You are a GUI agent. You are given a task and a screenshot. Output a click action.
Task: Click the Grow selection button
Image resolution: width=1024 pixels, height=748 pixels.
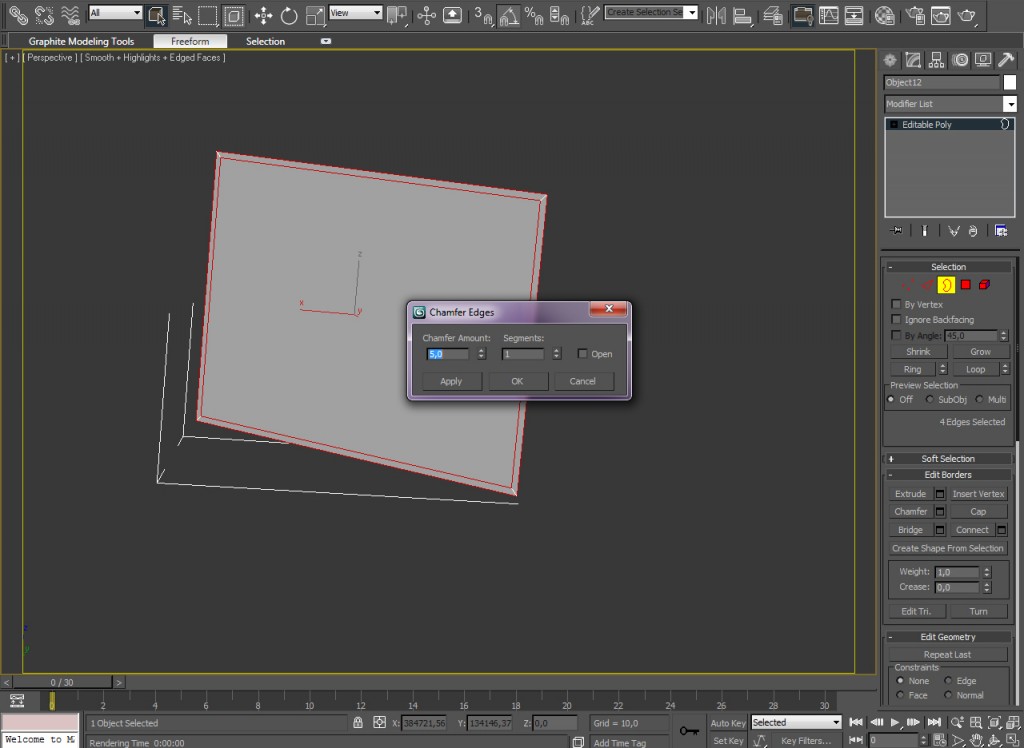pyautogui.click(x=980, y=351)
